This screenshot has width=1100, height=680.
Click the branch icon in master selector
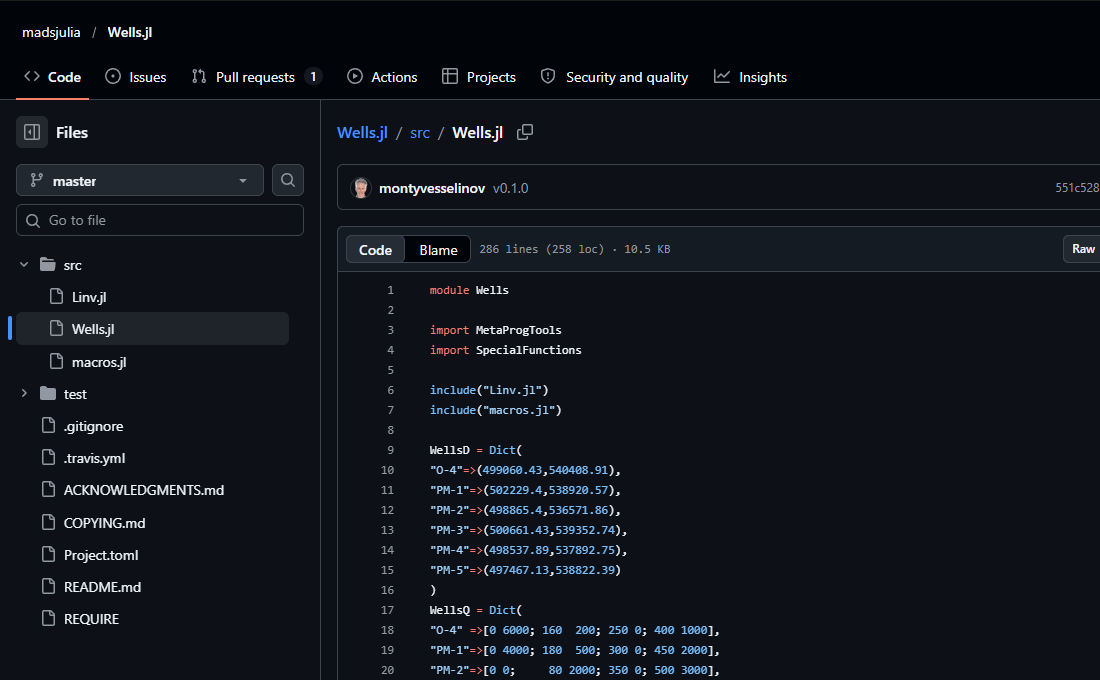pyautogui.click(x=36, y=180)
